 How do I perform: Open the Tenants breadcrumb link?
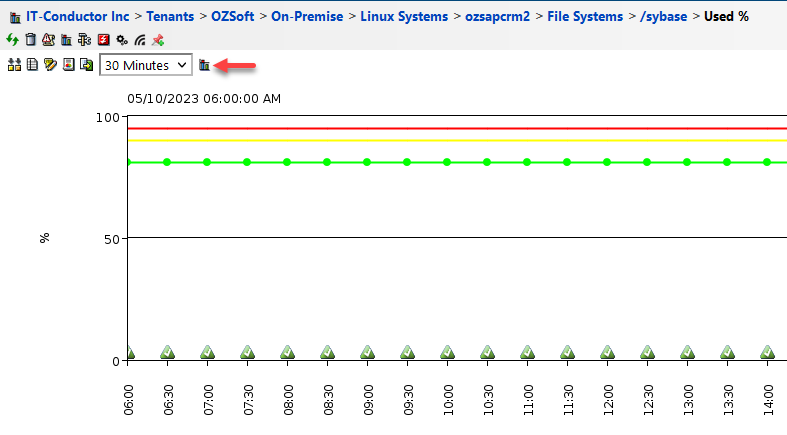coord(170,17)
